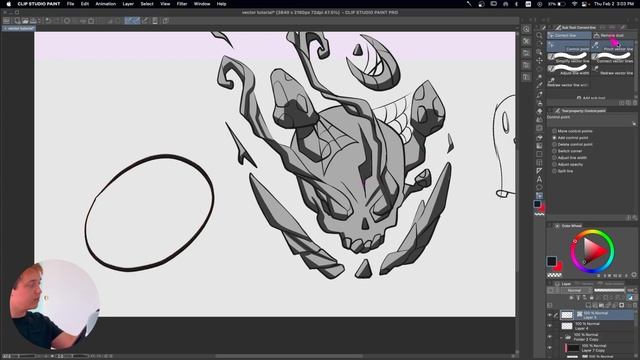640x360 pixels.
Task: Open the Edit menu
Action: tap(84, 4)
